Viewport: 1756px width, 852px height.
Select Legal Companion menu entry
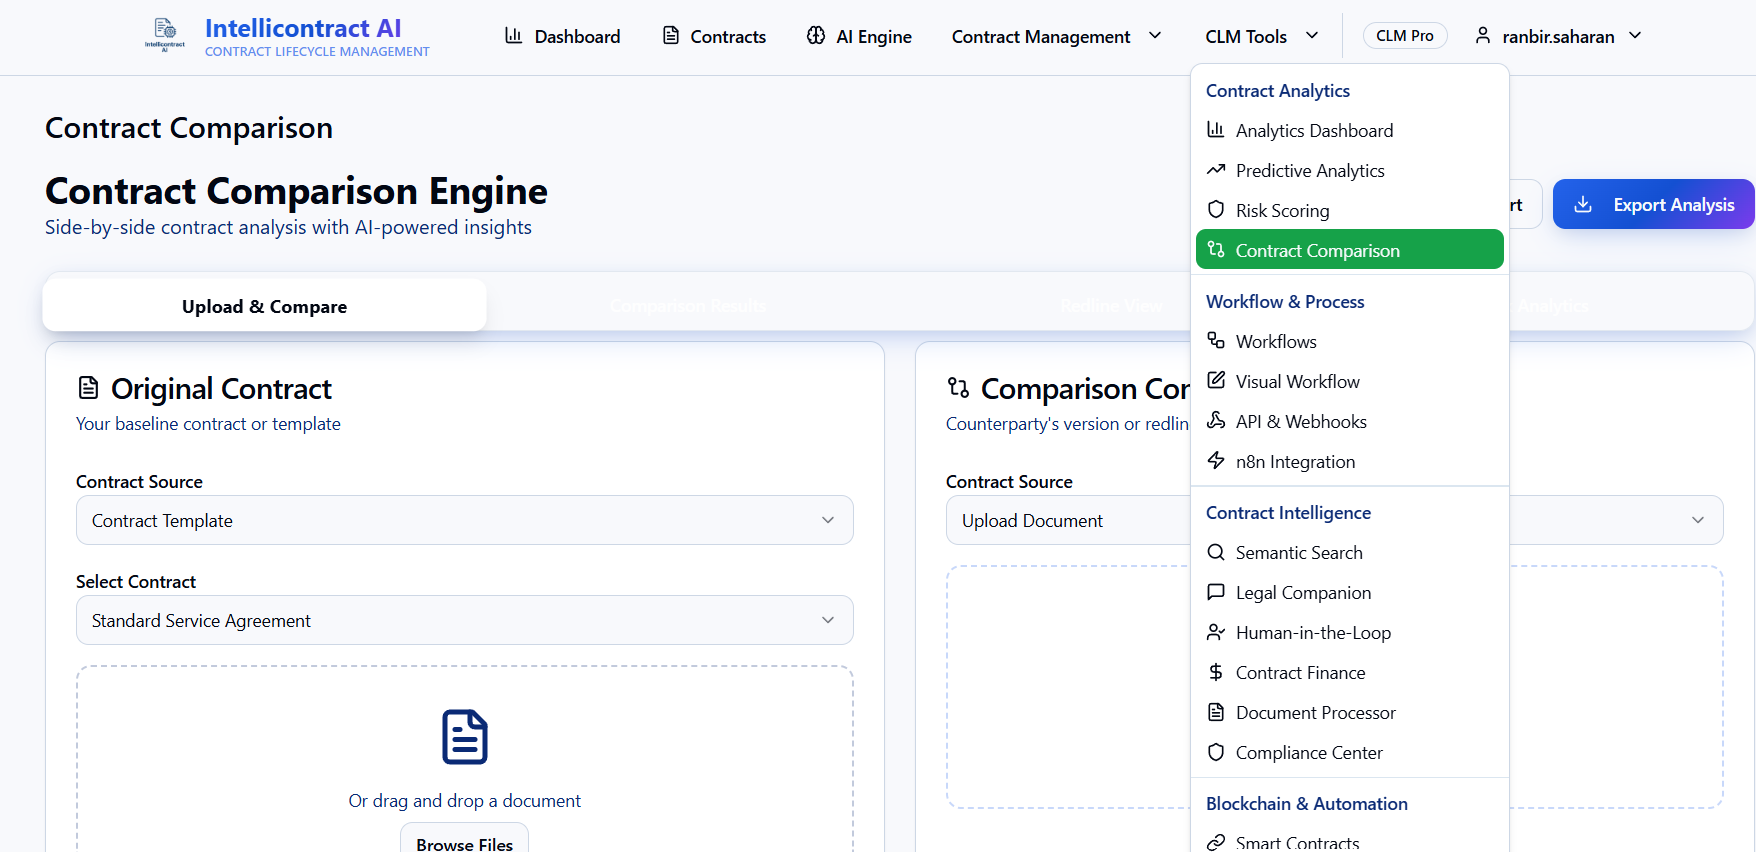pyautogui.click(x=1350, y=592)
